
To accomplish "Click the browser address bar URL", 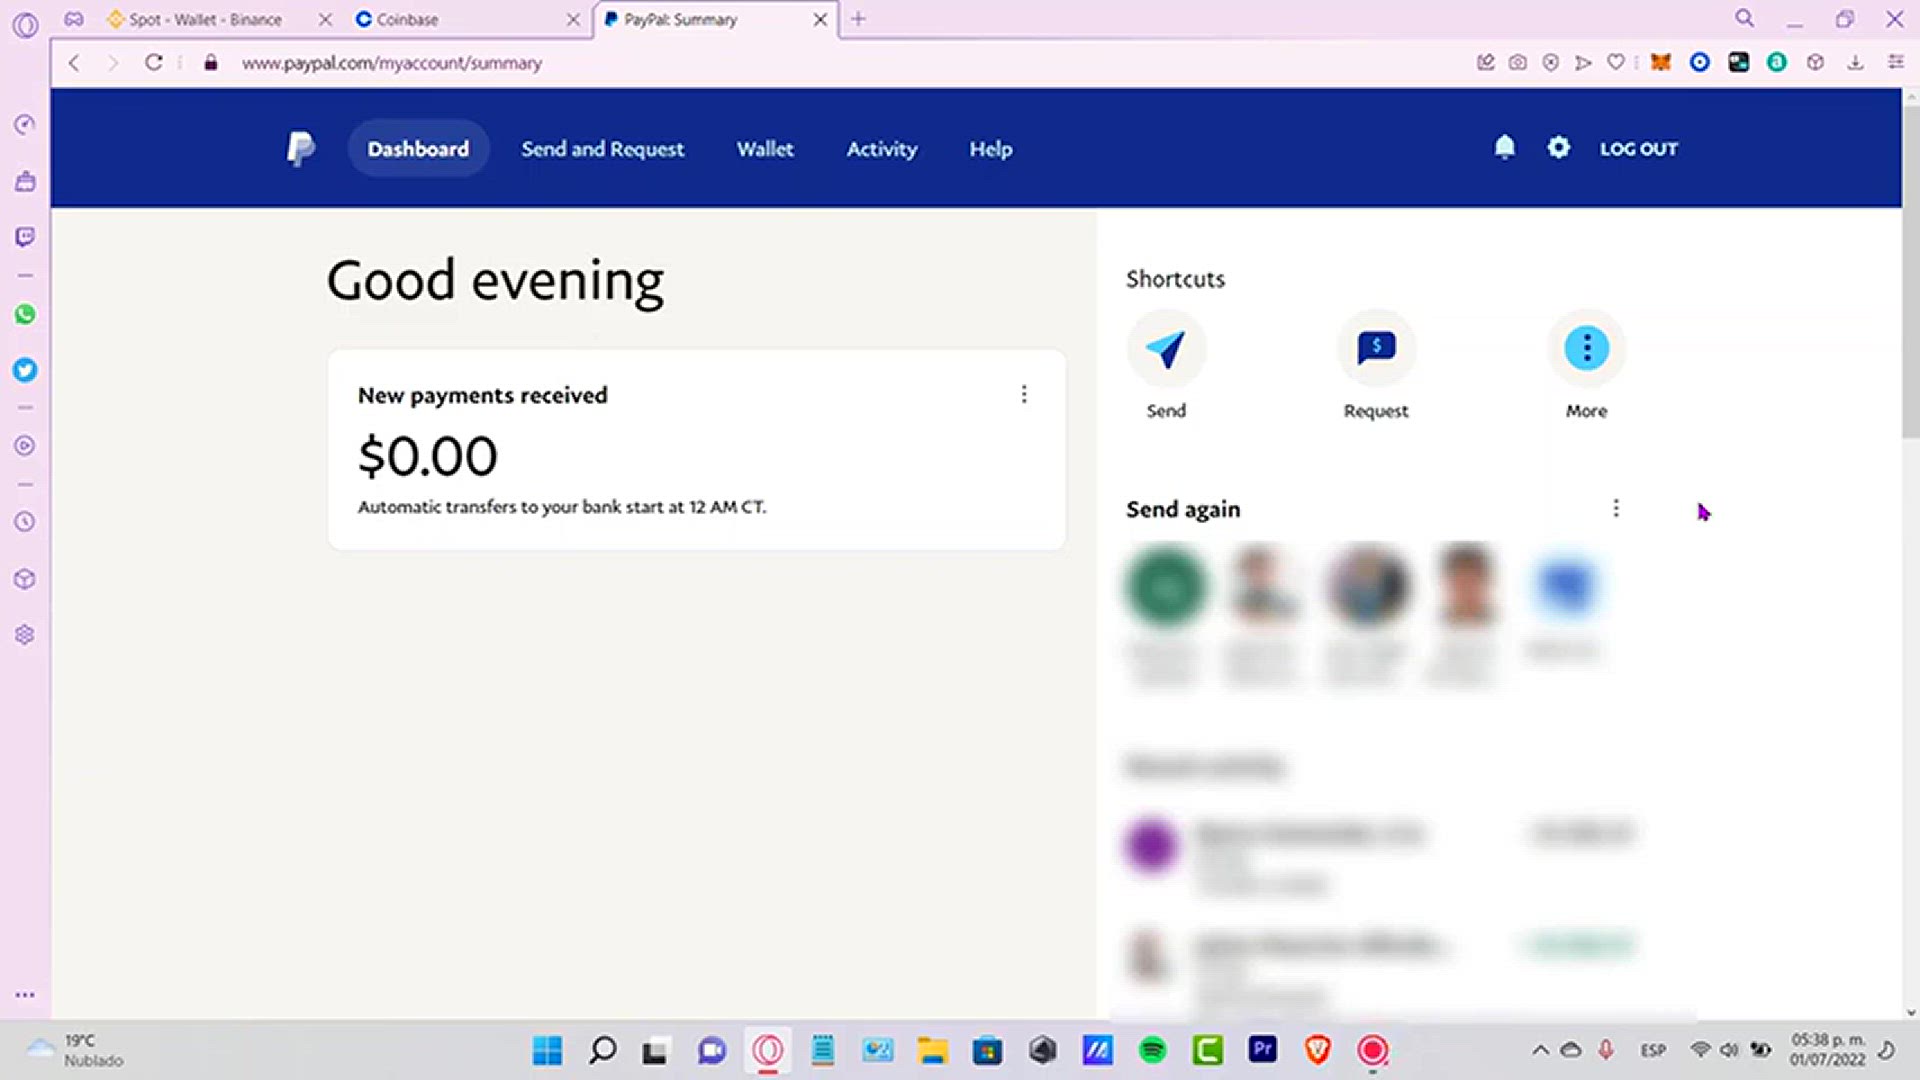I will pyautogui.click(x=392, y=63).
